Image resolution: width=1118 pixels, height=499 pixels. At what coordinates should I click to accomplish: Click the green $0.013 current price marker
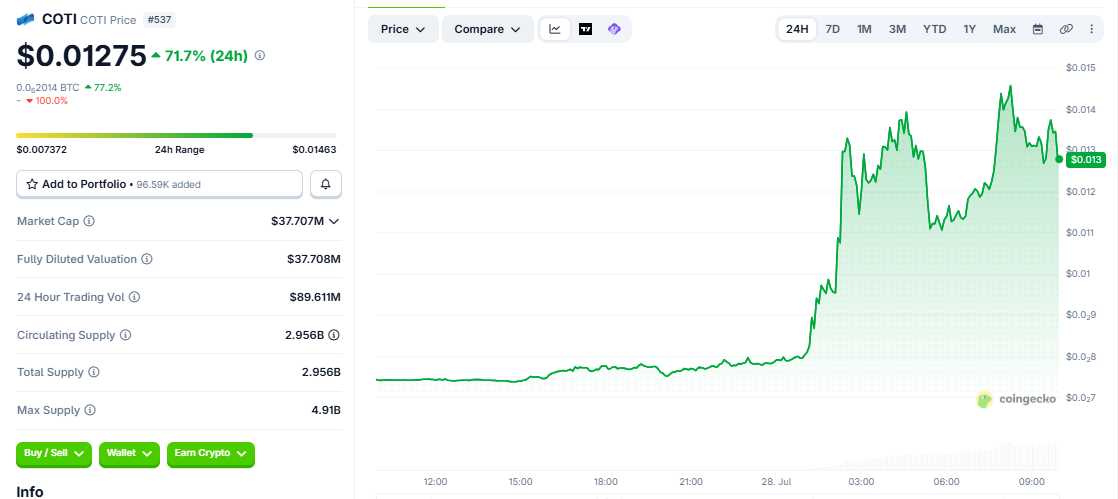click(x=1085, y=160)
